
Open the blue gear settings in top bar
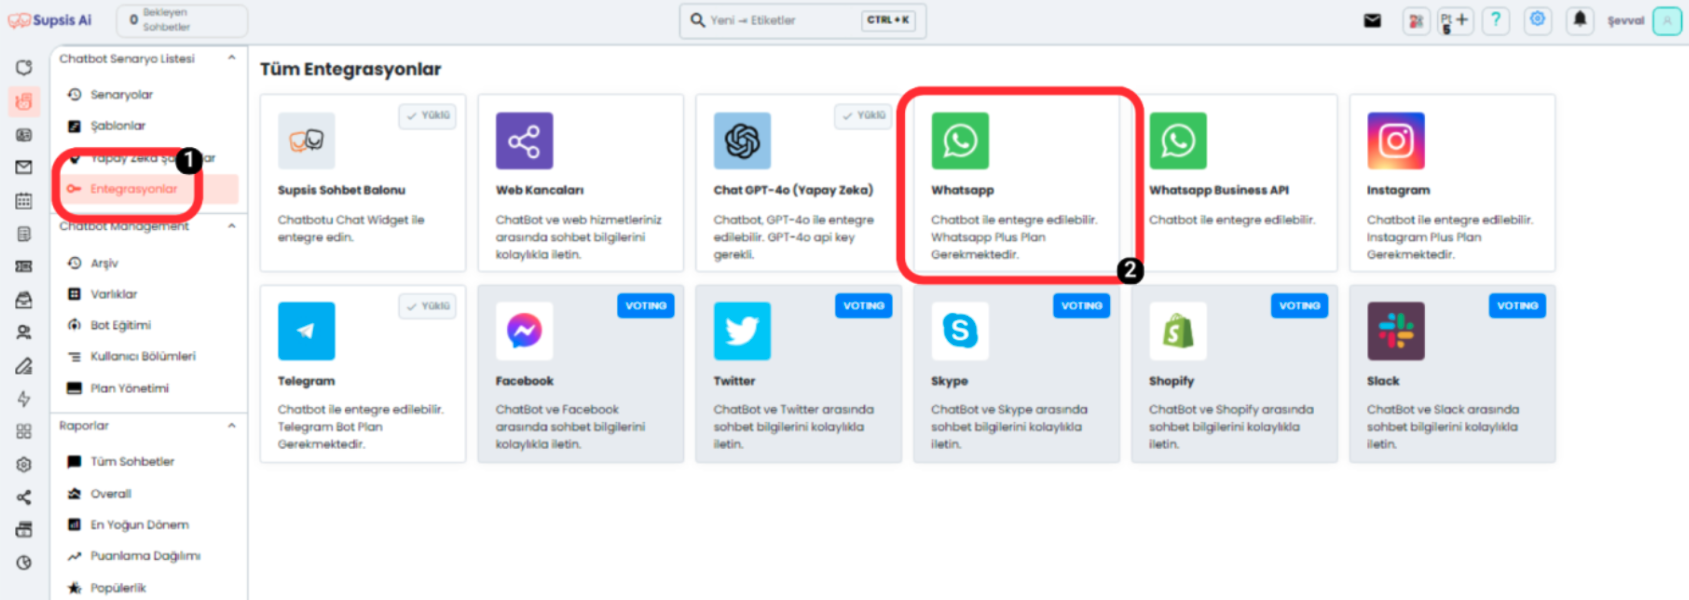pos(1537,20)
